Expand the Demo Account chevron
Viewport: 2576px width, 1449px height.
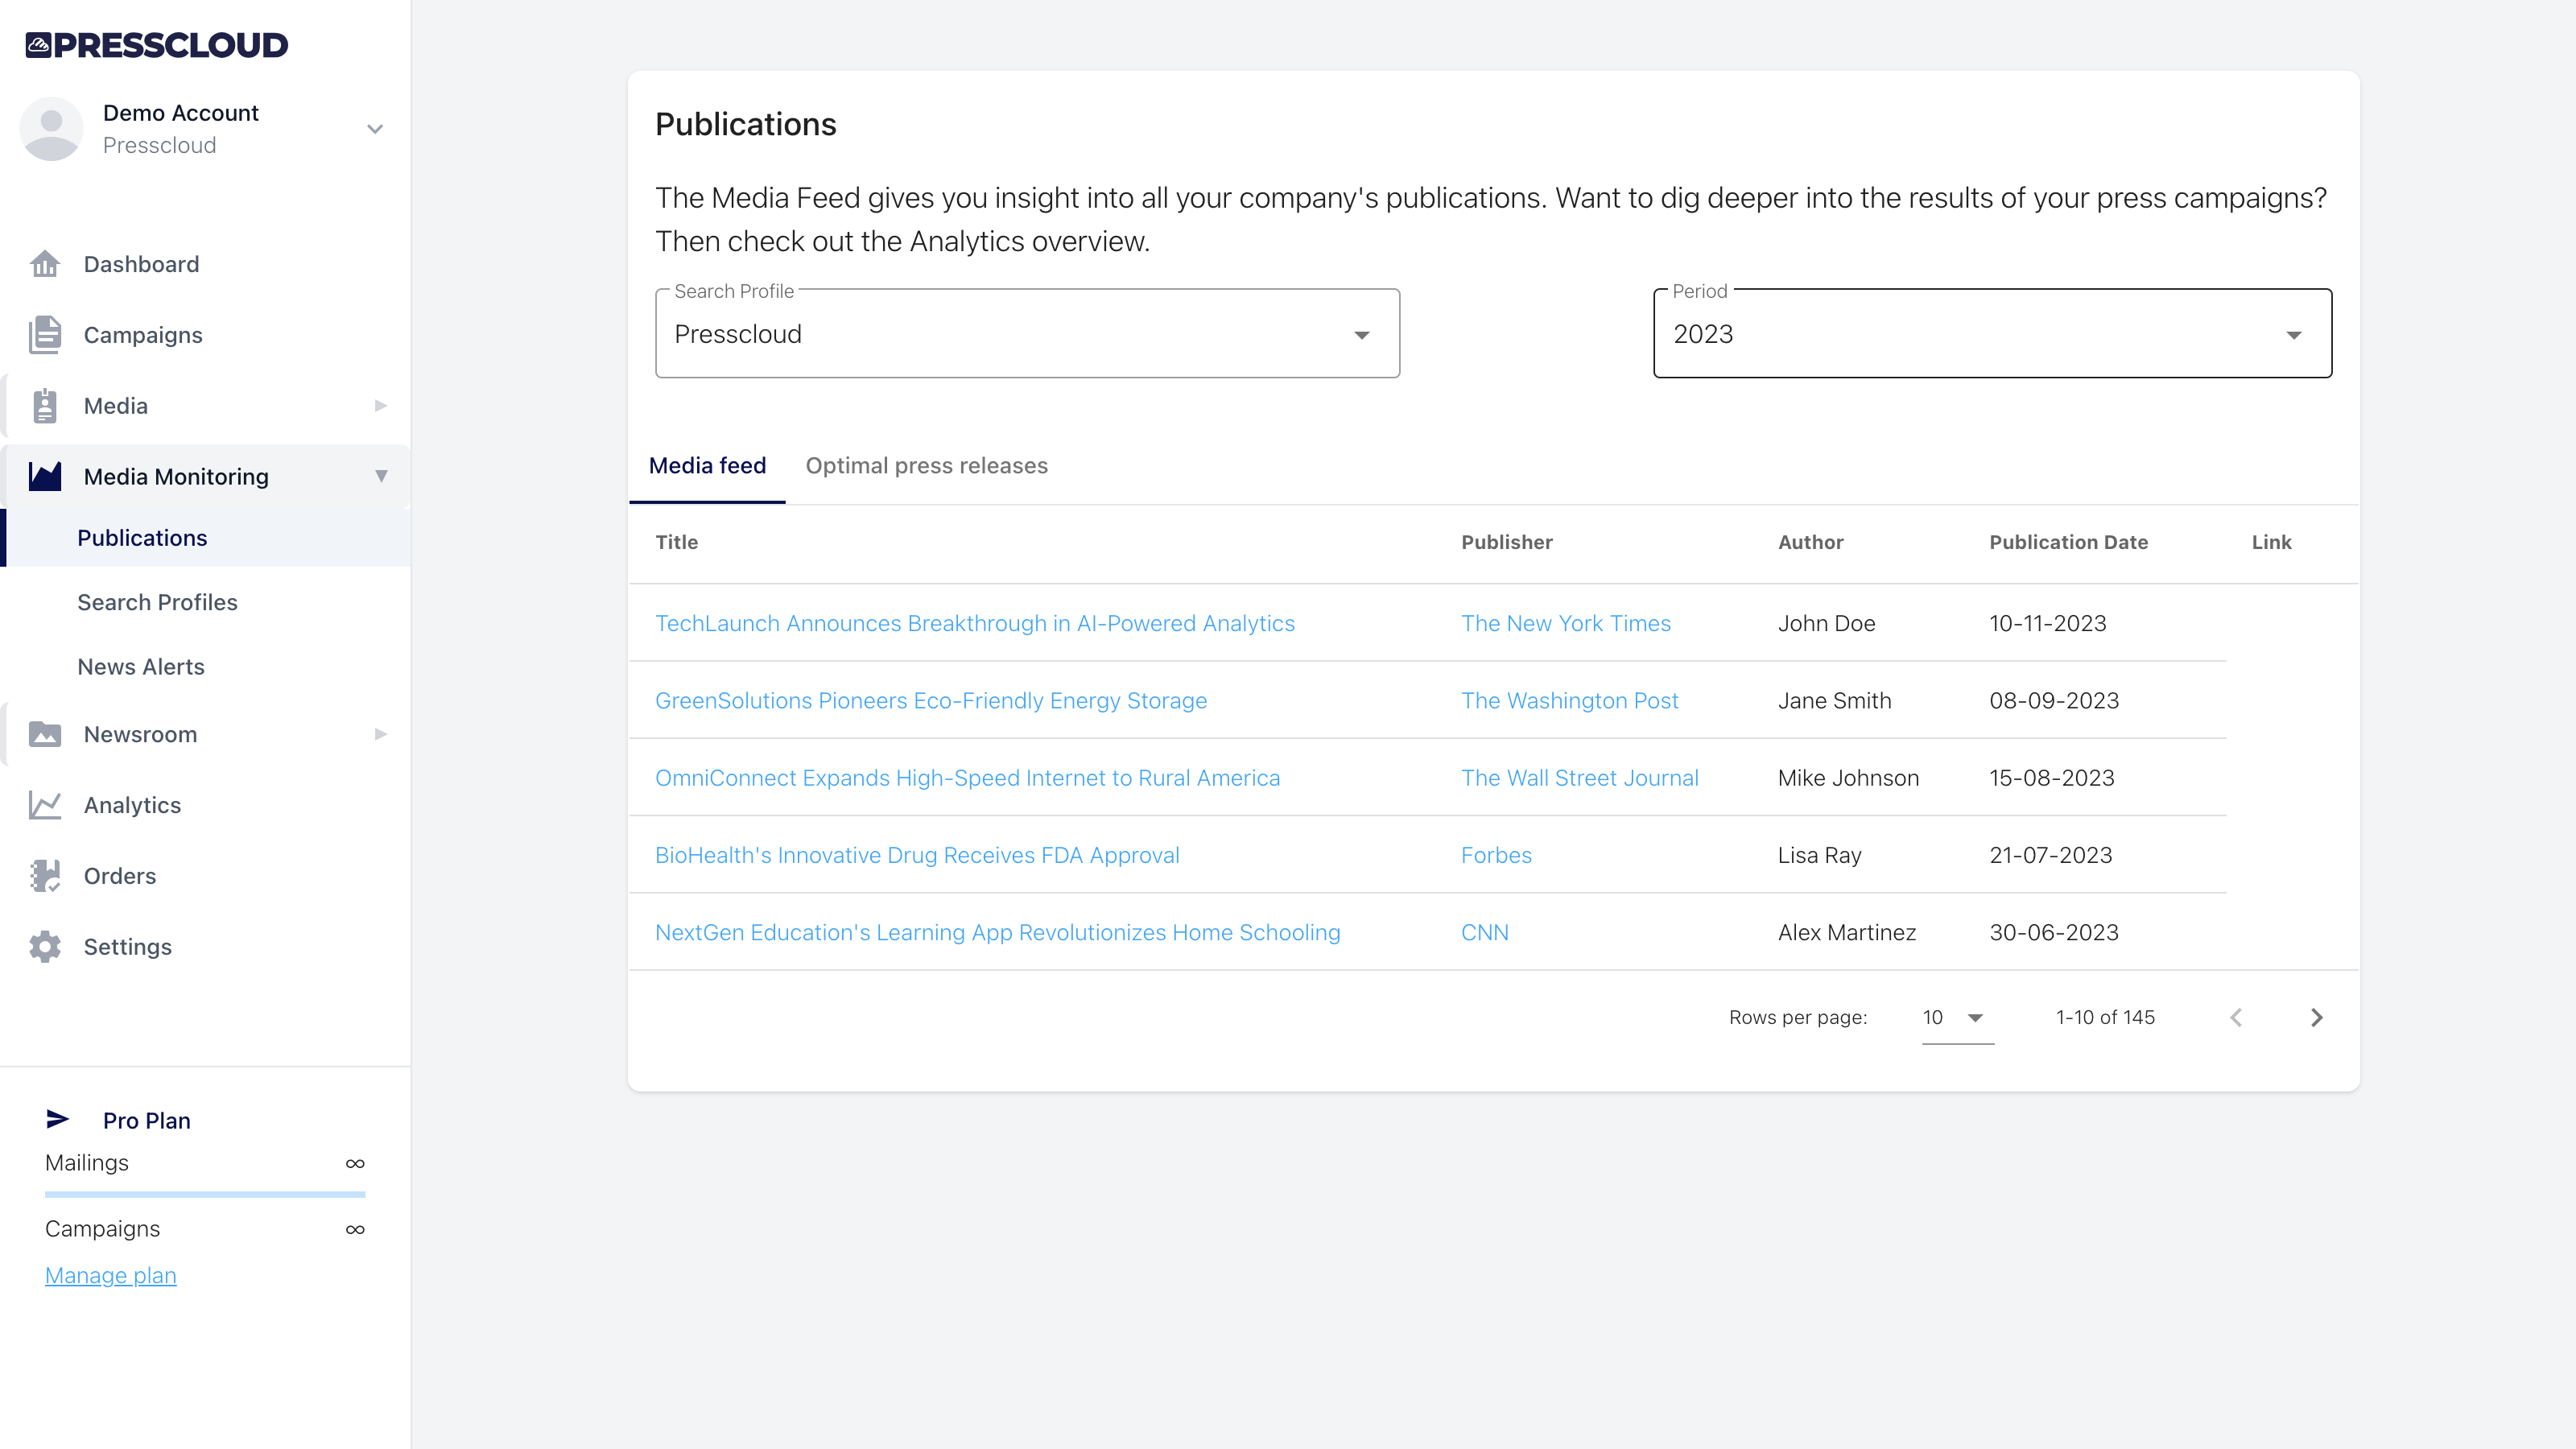click(x=375, y=129)
